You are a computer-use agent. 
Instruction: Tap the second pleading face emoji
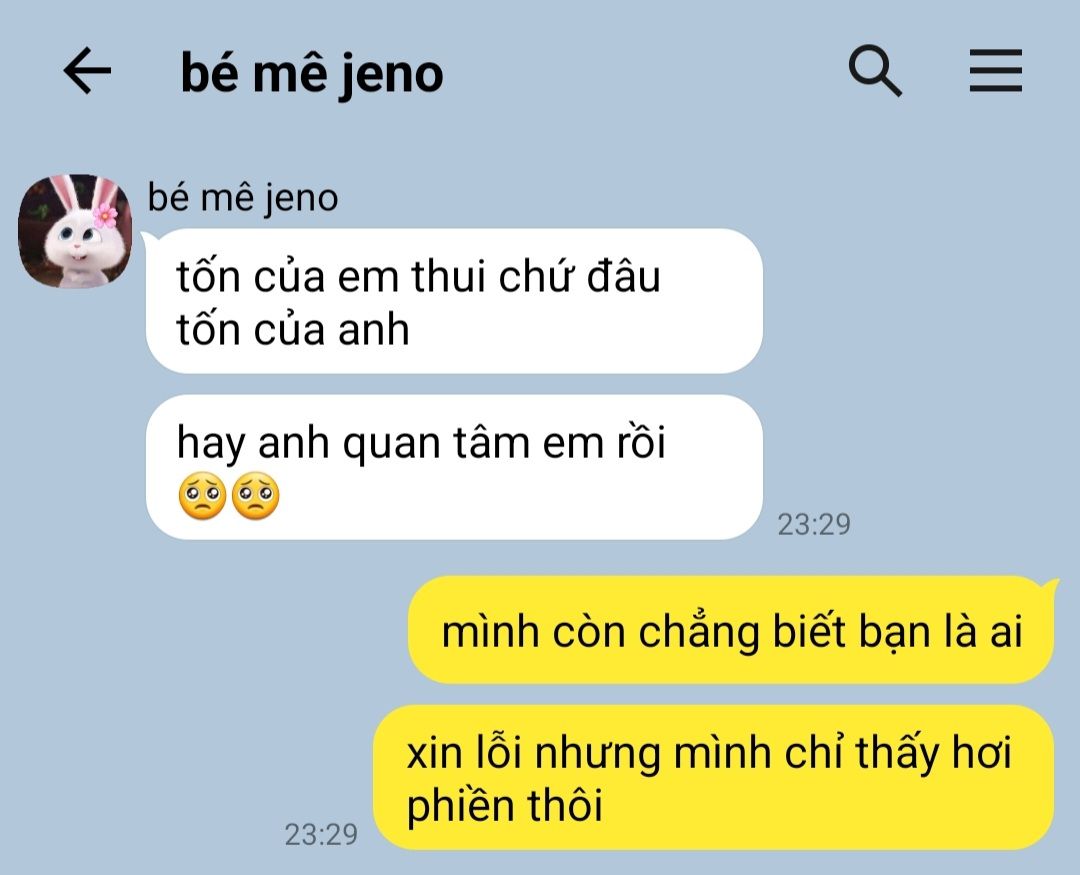(x=256, y=495)
